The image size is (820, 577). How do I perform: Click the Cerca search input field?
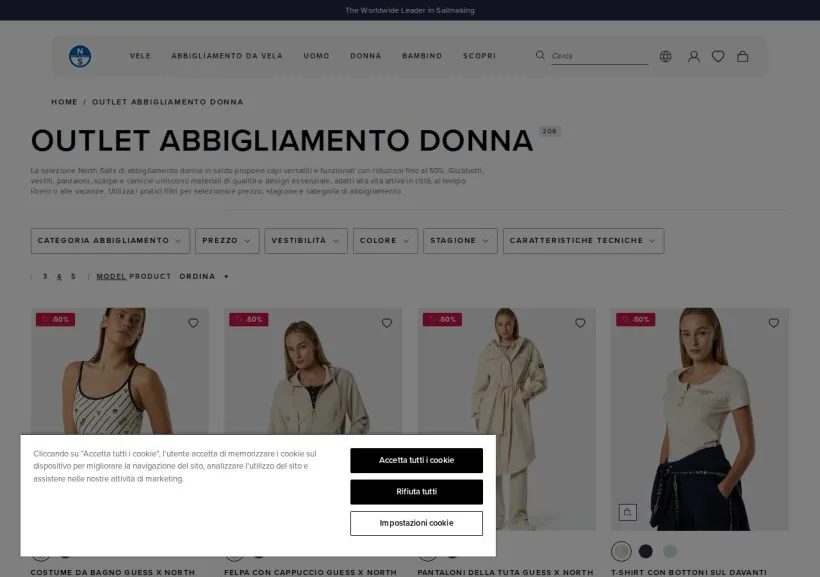click(600, 56)
